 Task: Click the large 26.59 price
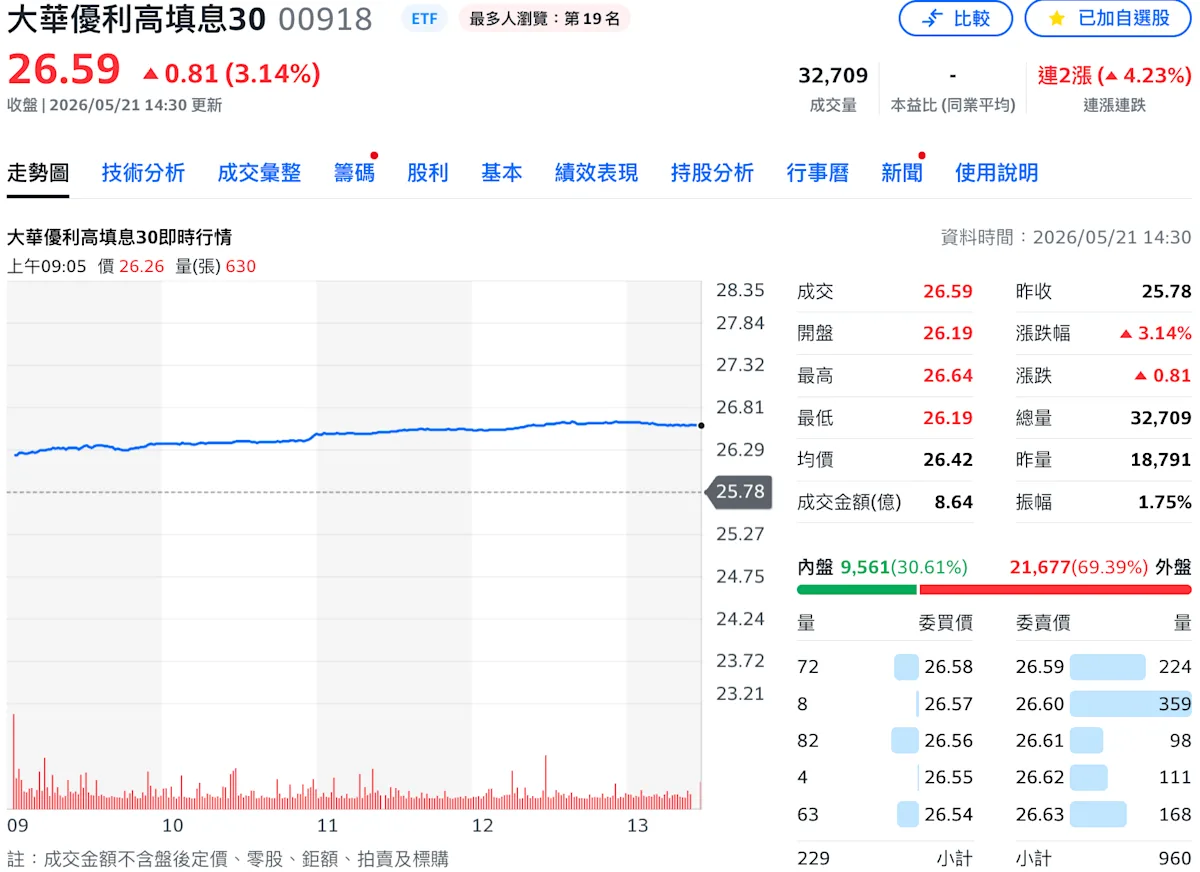[x=64, y=70]
